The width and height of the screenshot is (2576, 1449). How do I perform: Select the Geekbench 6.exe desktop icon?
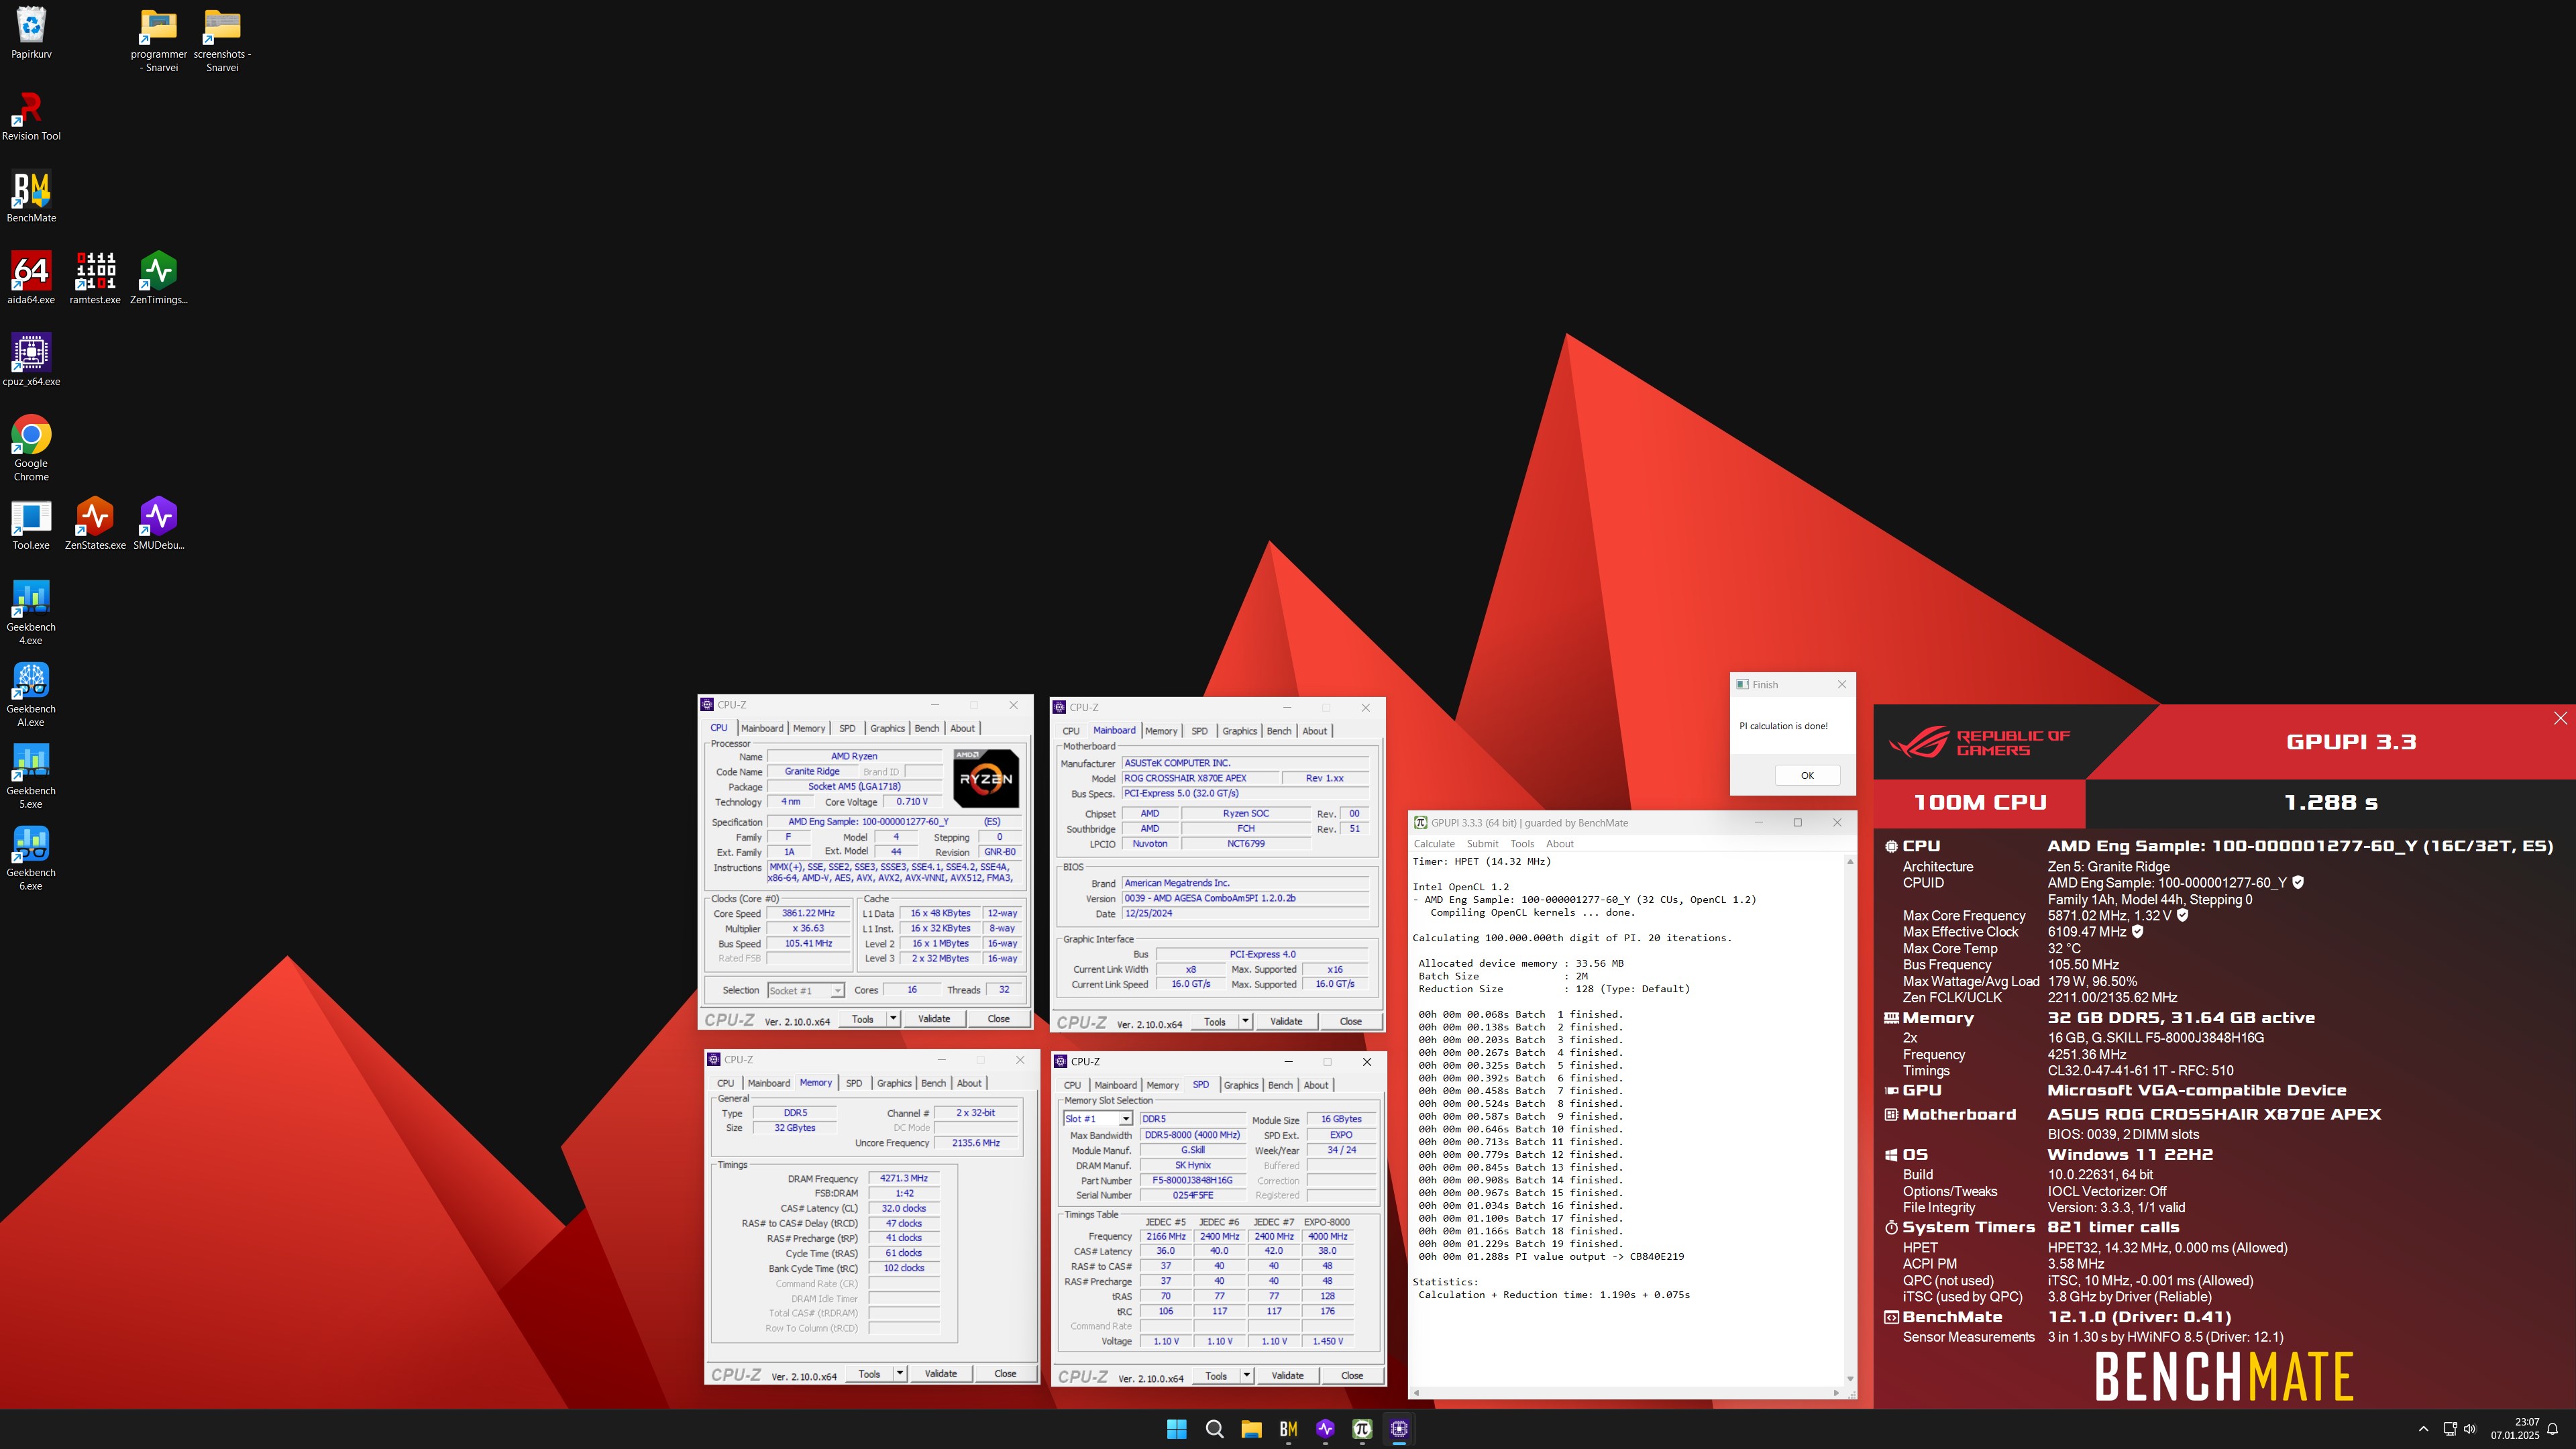point(31,859)
